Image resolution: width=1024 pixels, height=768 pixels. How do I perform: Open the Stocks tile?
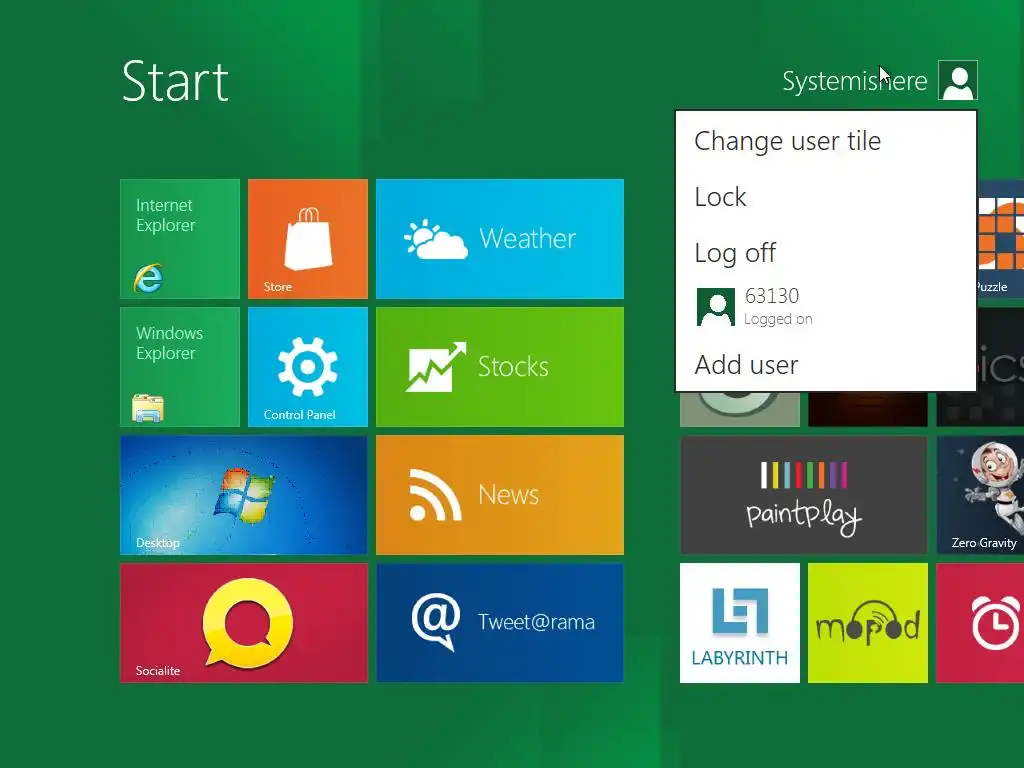point(500,367)
